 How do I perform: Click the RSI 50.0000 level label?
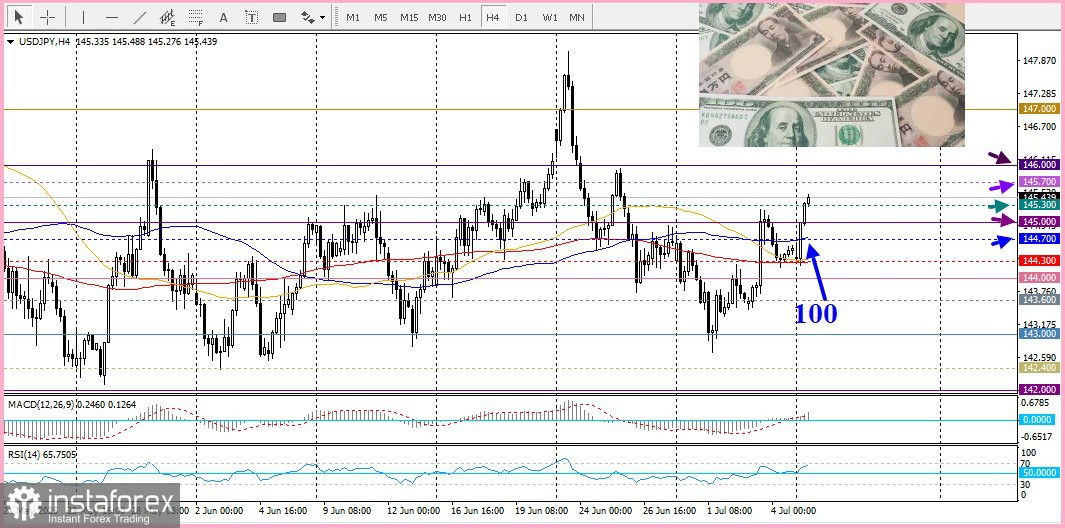pos(1039,472)
